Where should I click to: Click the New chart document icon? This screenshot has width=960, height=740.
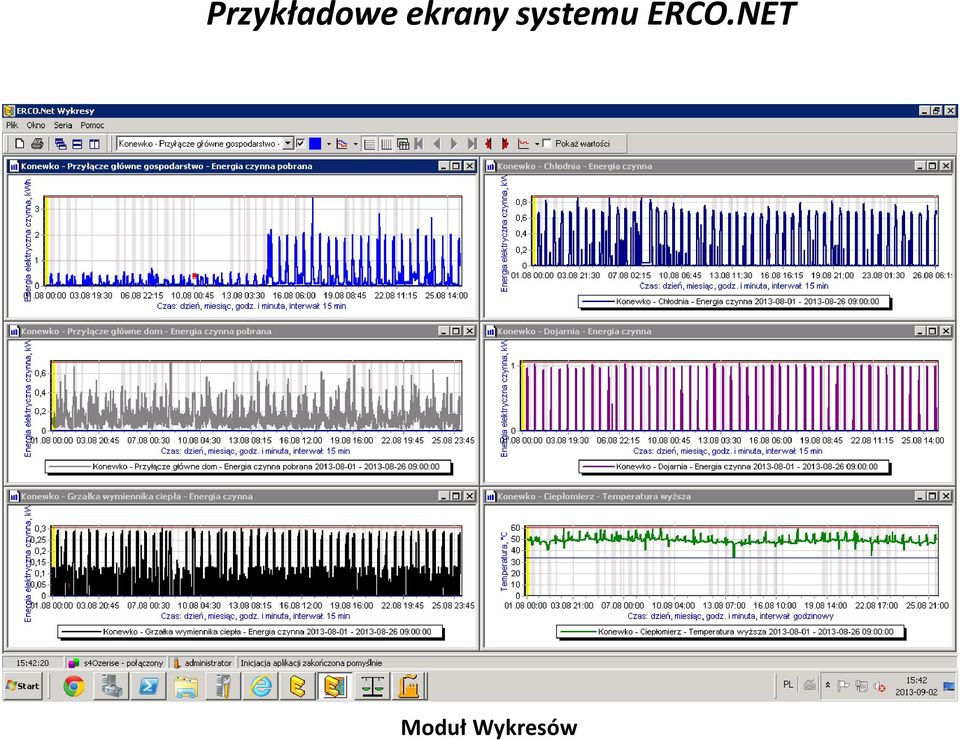click(x=20, y=144)
